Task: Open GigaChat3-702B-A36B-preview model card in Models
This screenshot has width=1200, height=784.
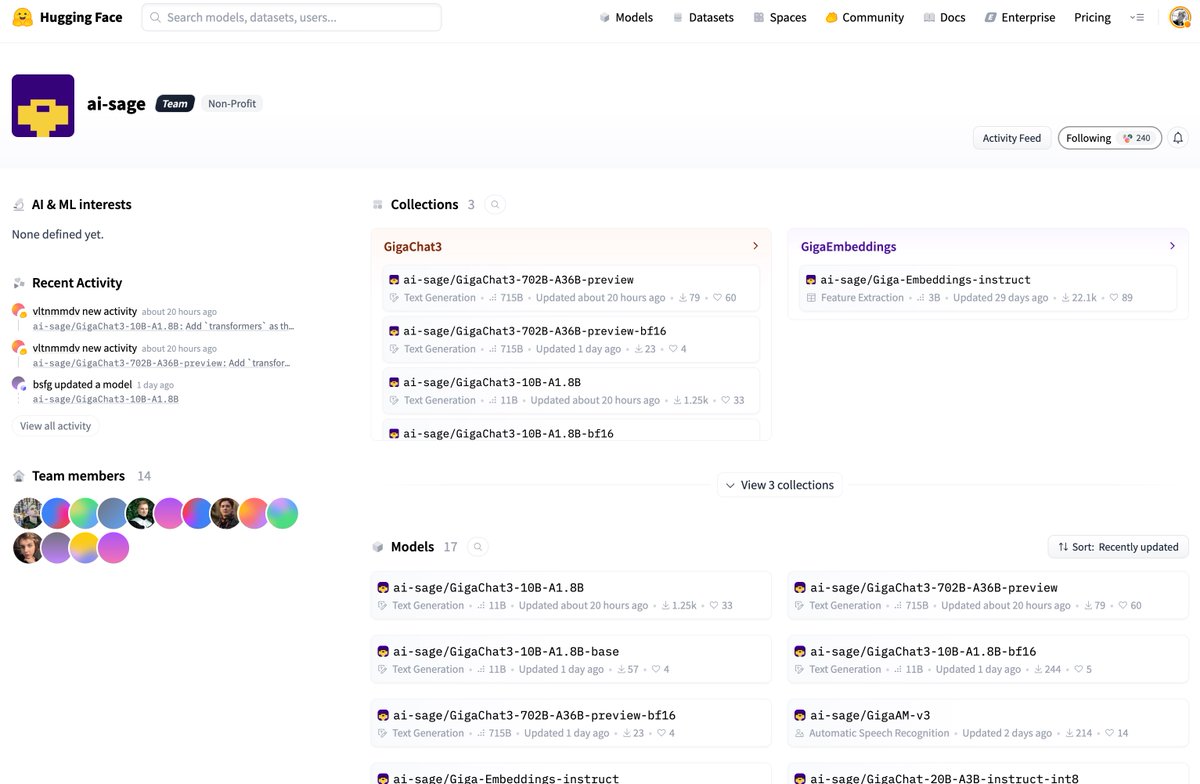Action: [x=988, y=596]
